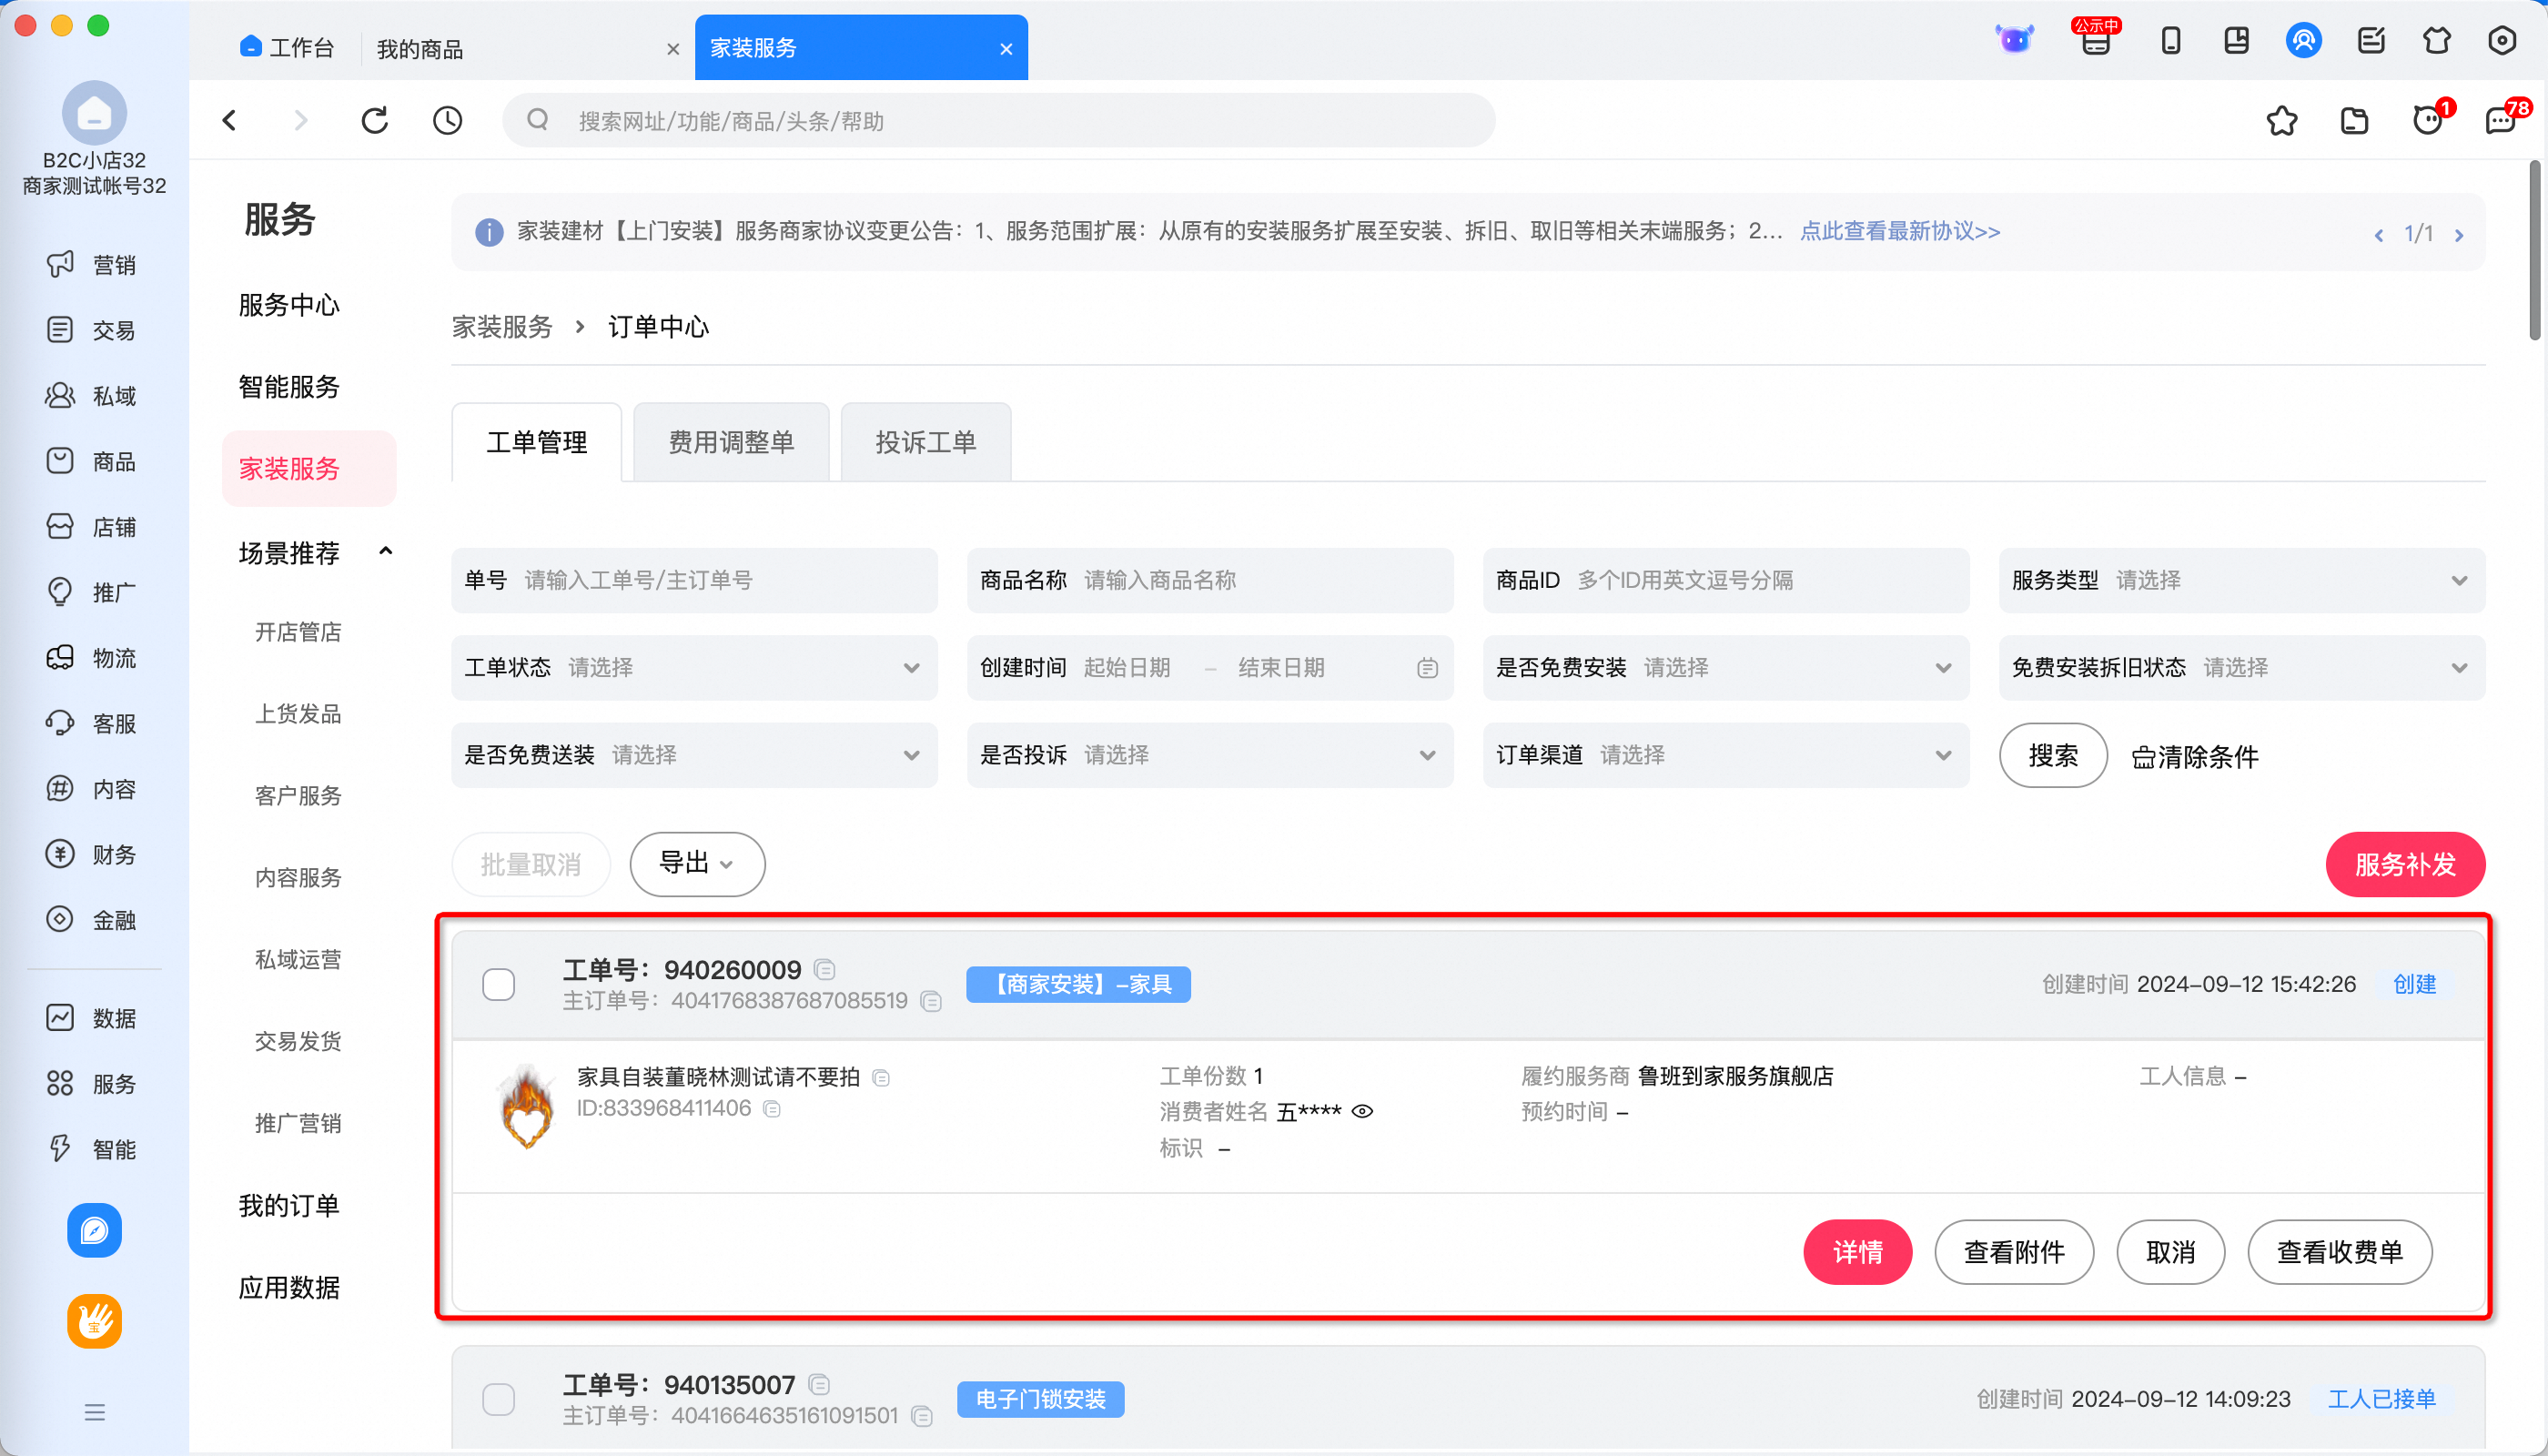Select checkbox for work order 940260009
The image size is (2548, 1456).
pos(498,985)
